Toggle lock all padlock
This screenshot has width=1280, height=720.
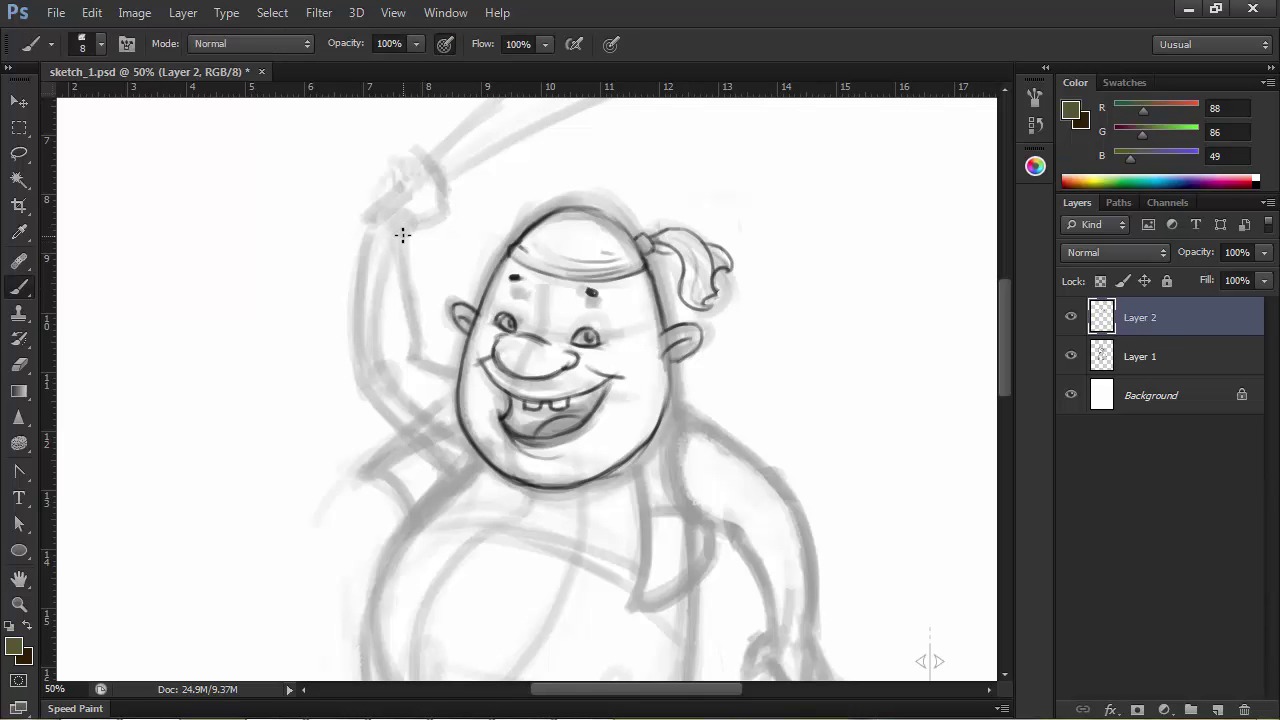(x=1166, y=281)
